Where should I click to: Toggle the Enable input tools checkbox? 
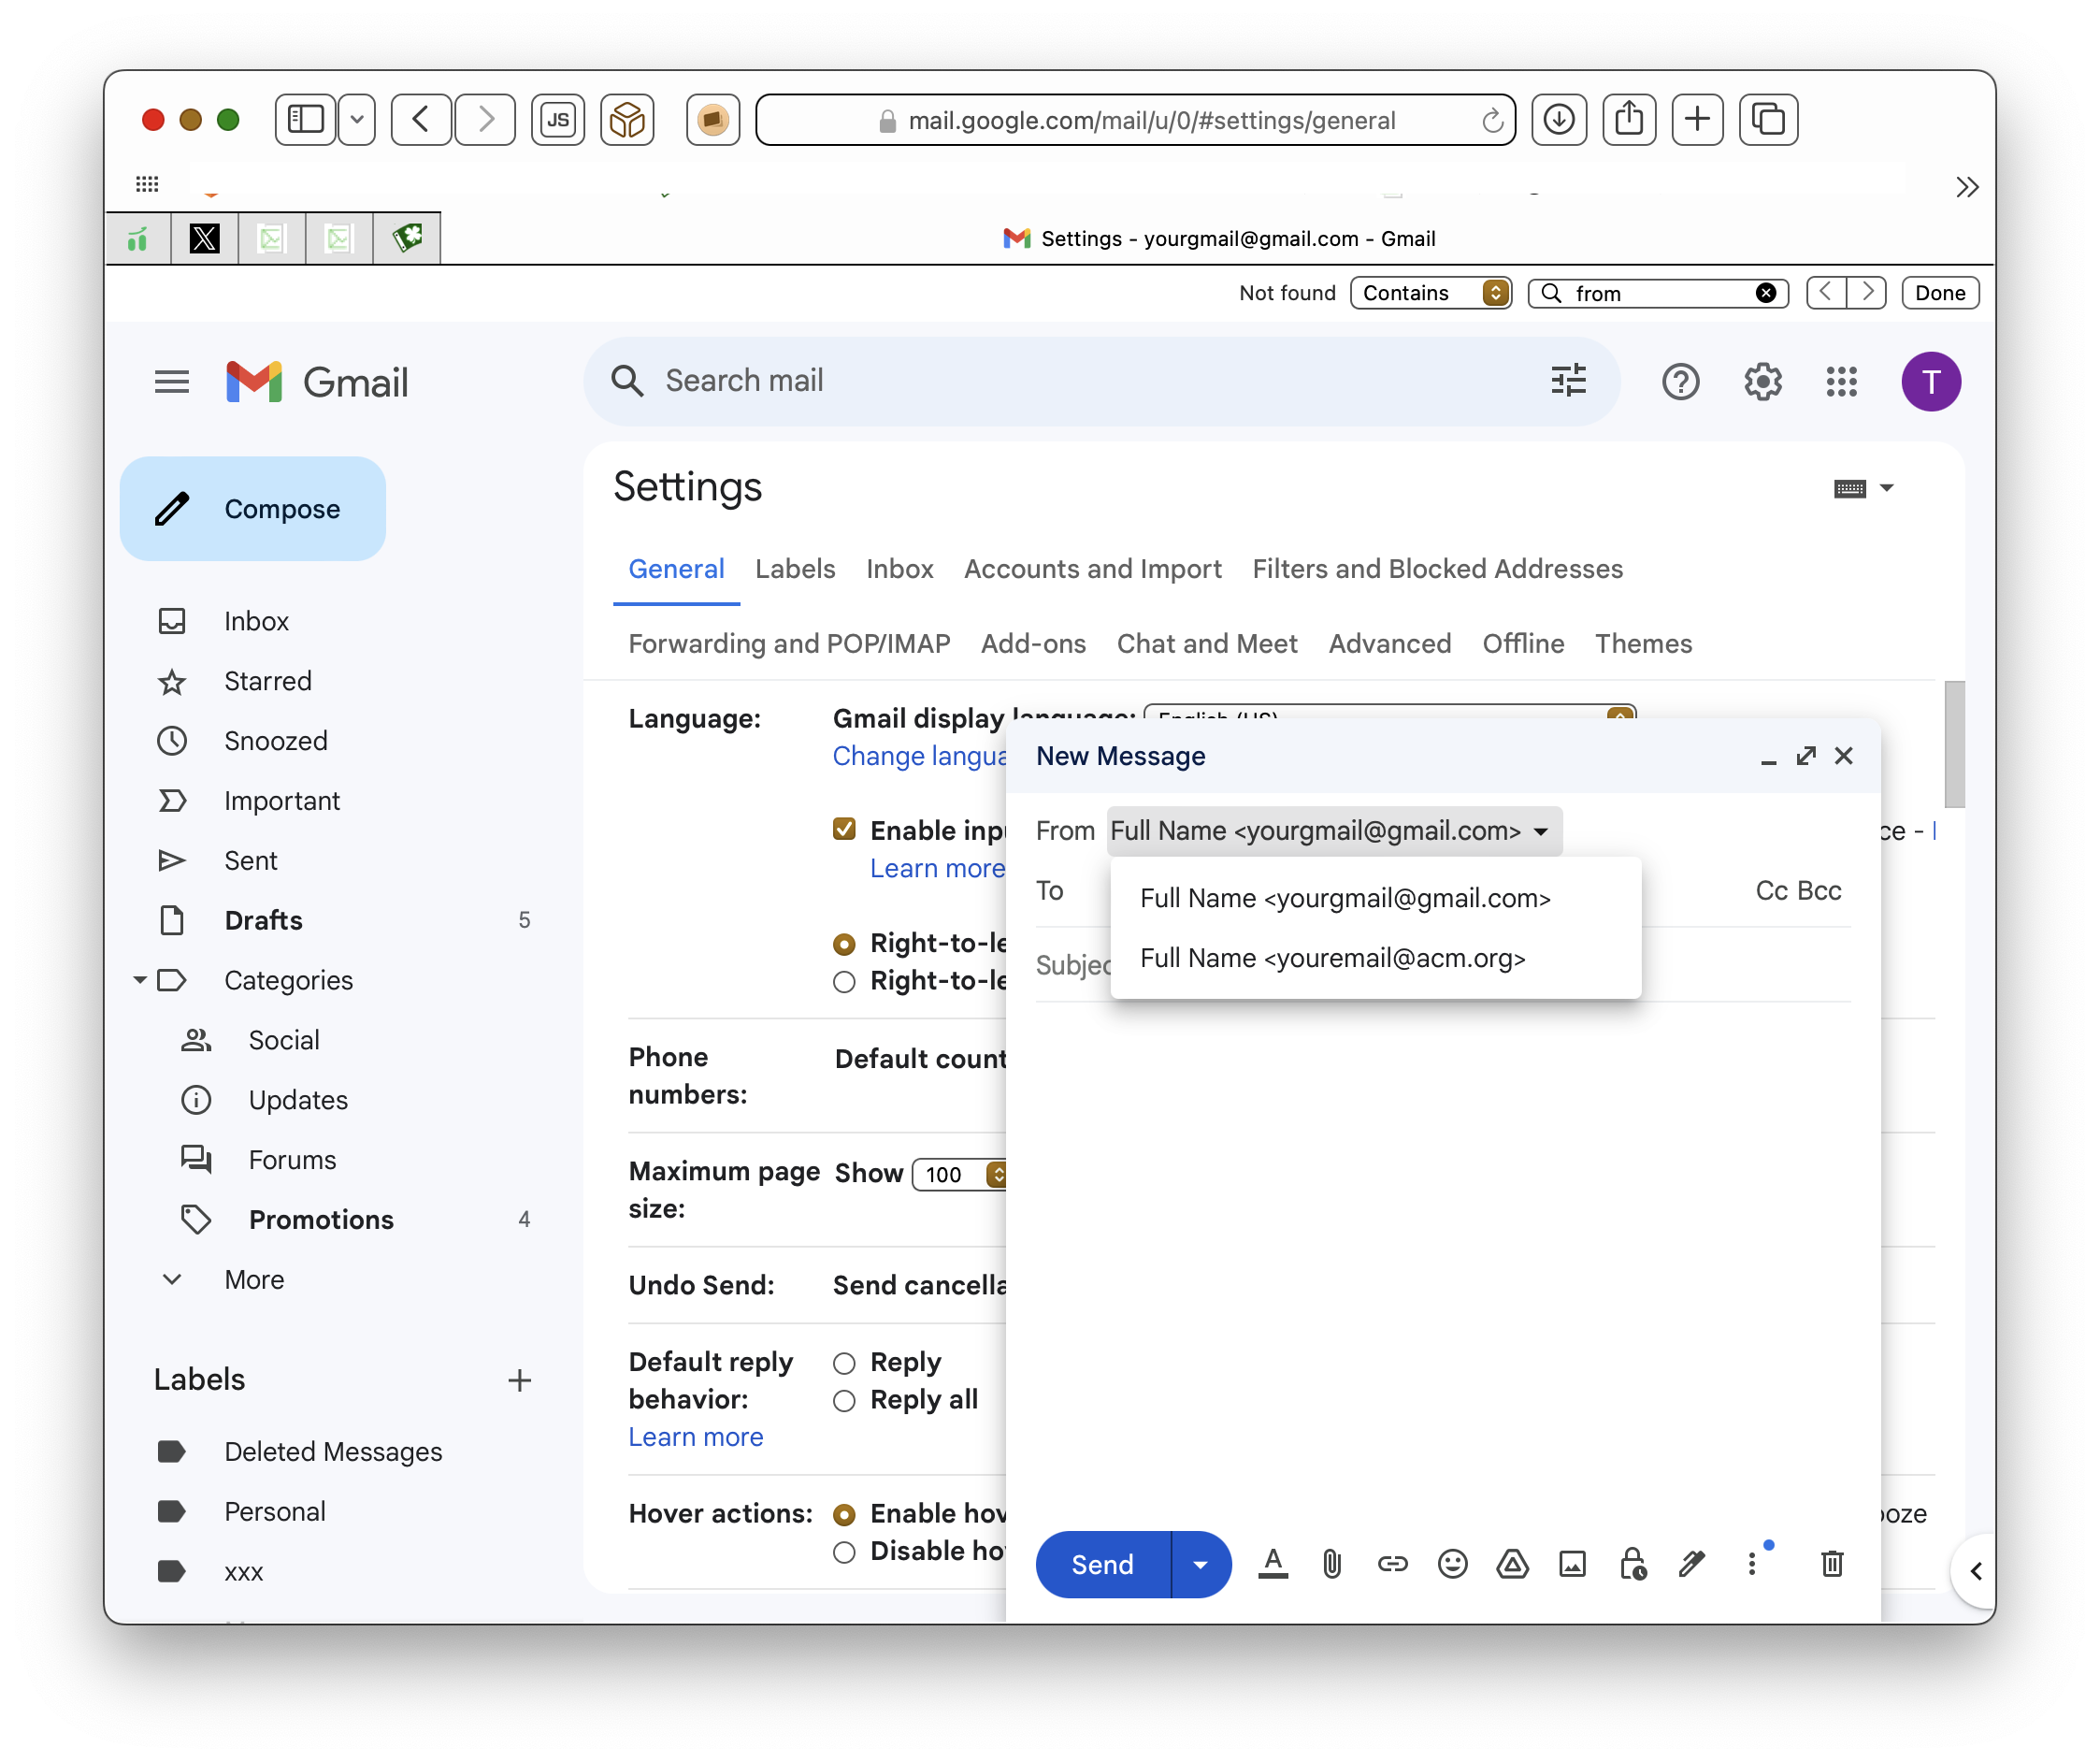844,829
